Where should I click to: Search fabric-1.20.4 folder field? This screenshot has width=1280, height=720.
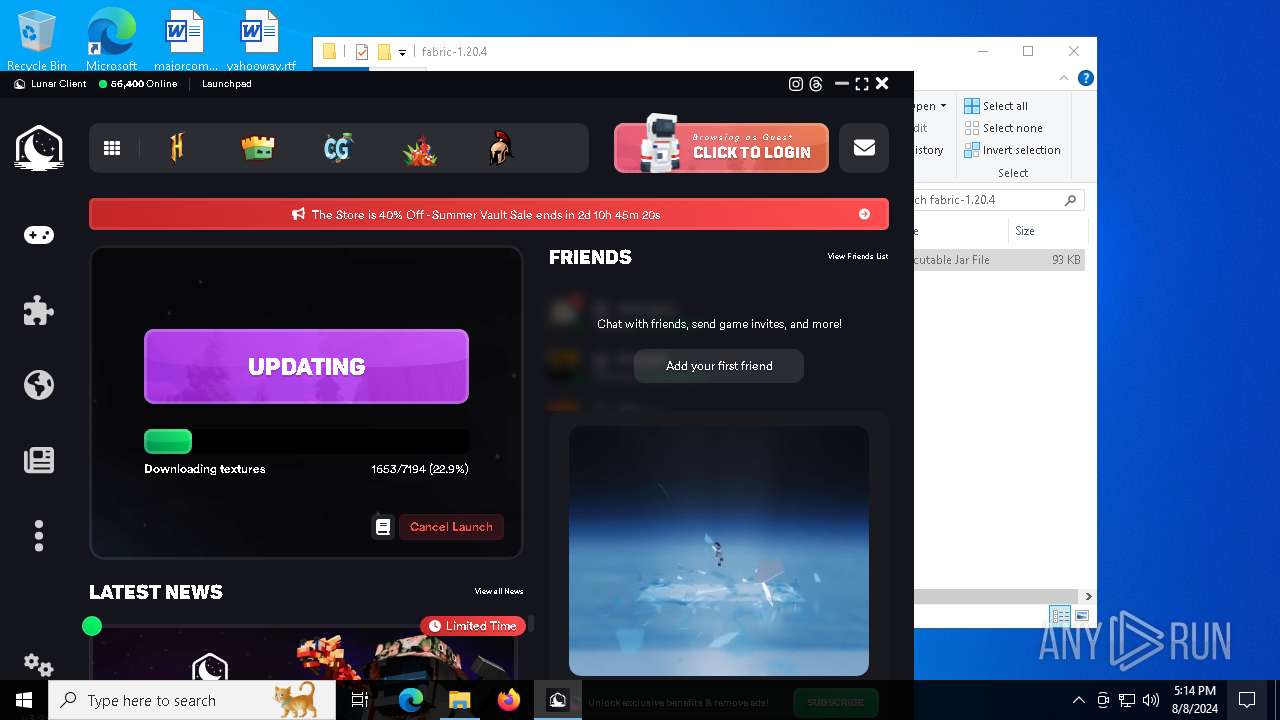[x=998, y=200]
